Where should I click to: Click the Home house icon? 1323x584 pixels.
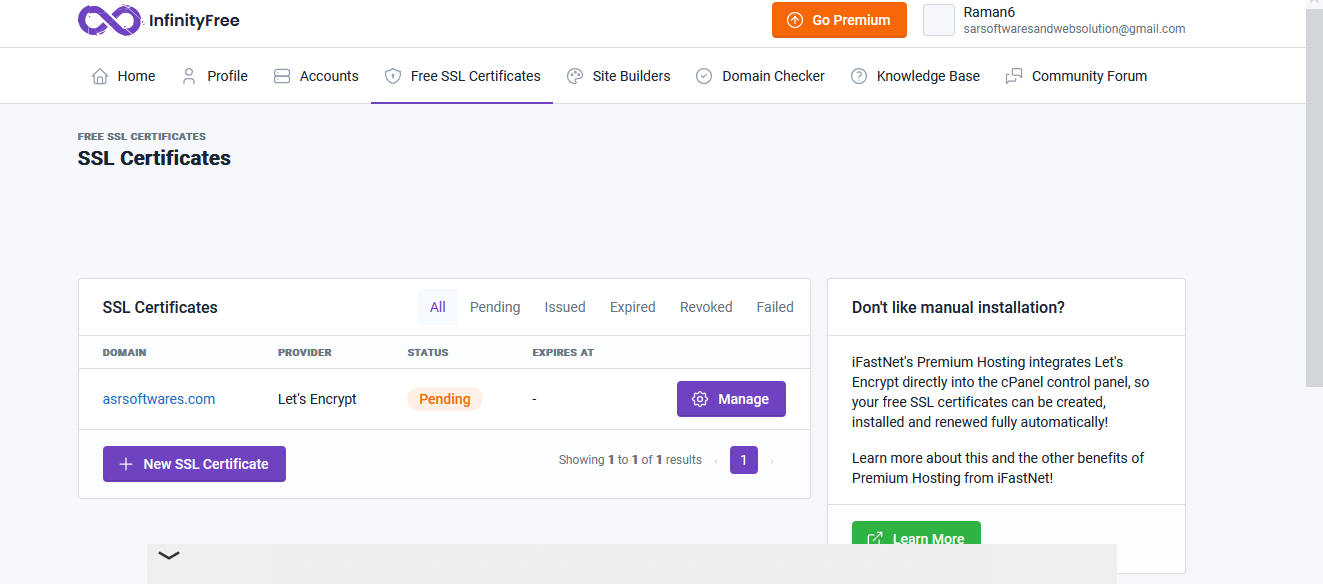pos(100,76)
